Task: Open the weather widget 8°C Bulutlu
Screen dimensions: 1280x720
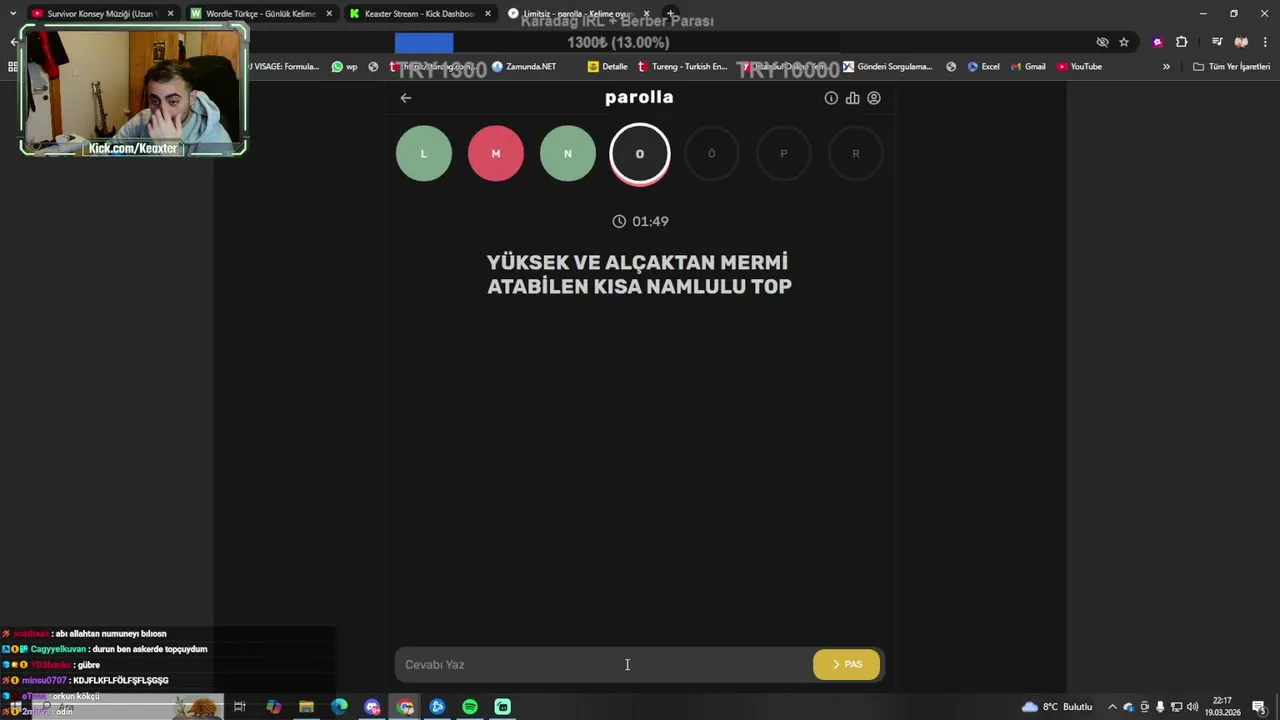Action: [x=1057, y=707]
